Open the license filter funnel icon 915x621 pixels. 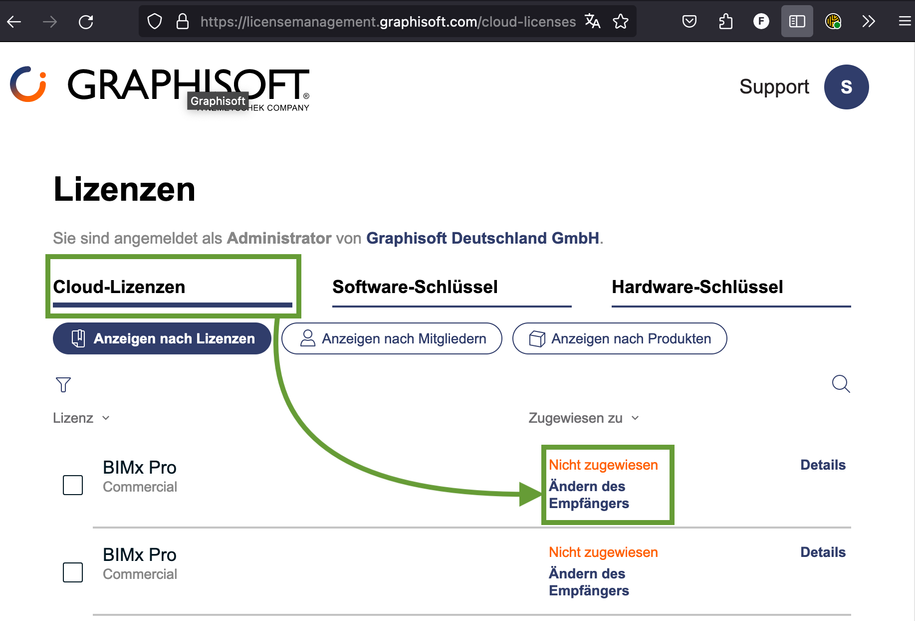pos(64,384)
